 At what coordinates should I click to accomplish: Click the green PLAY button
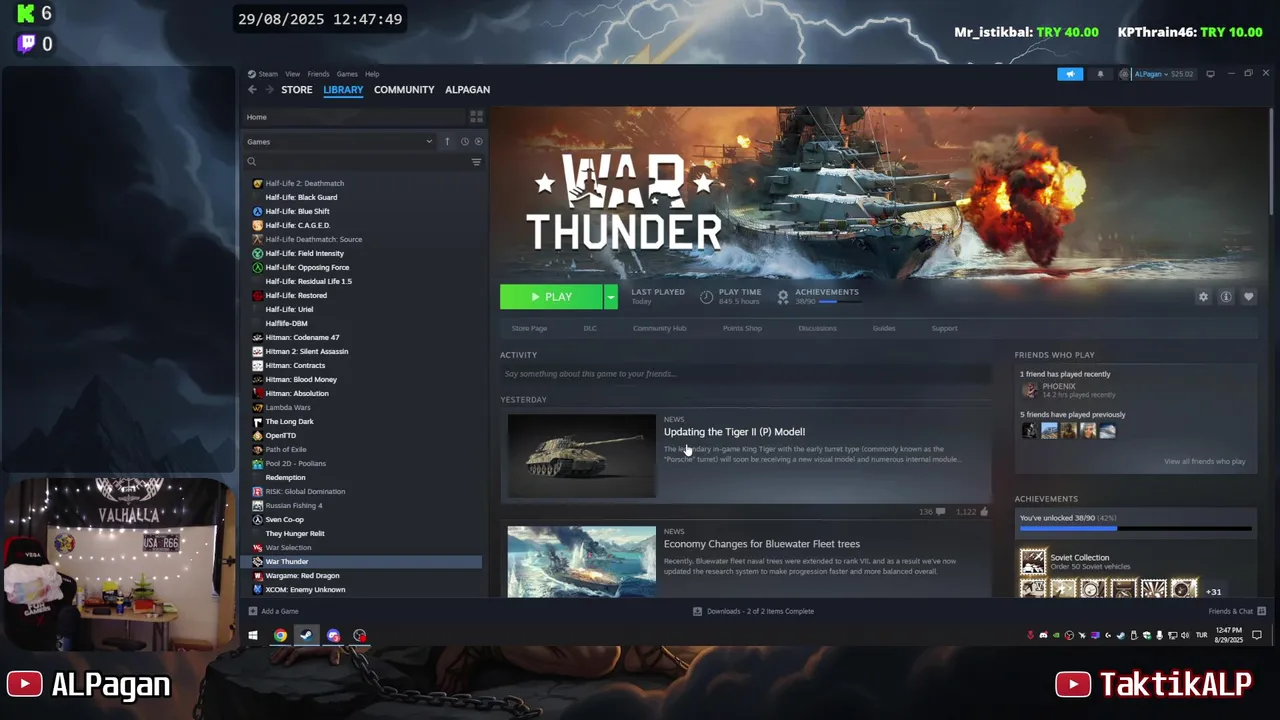pyautogui.click(x=552, y=297)
